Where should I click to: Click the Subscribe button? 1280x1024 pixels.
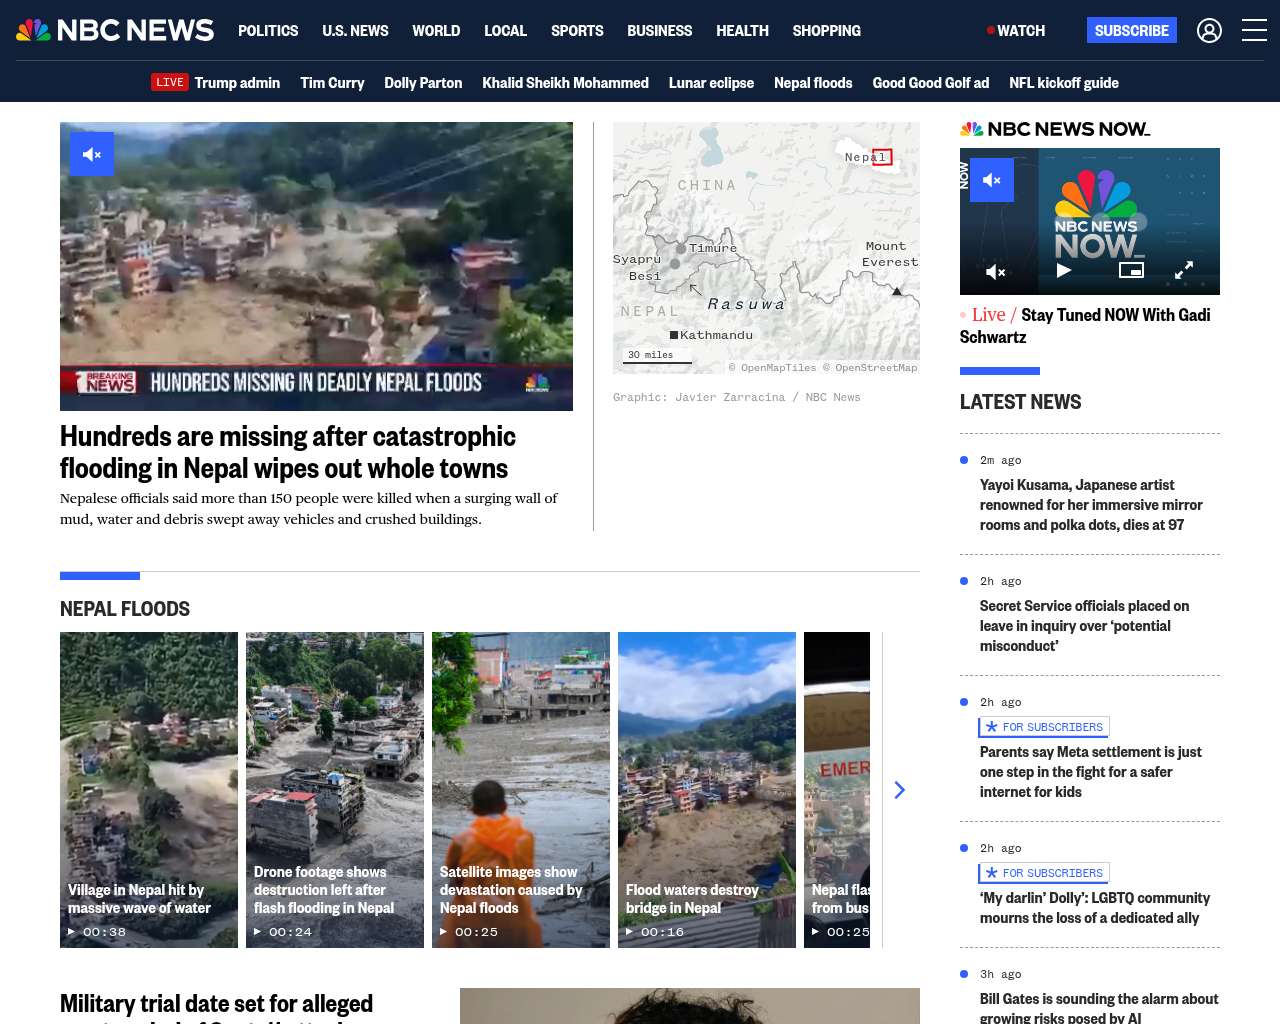1132,31
